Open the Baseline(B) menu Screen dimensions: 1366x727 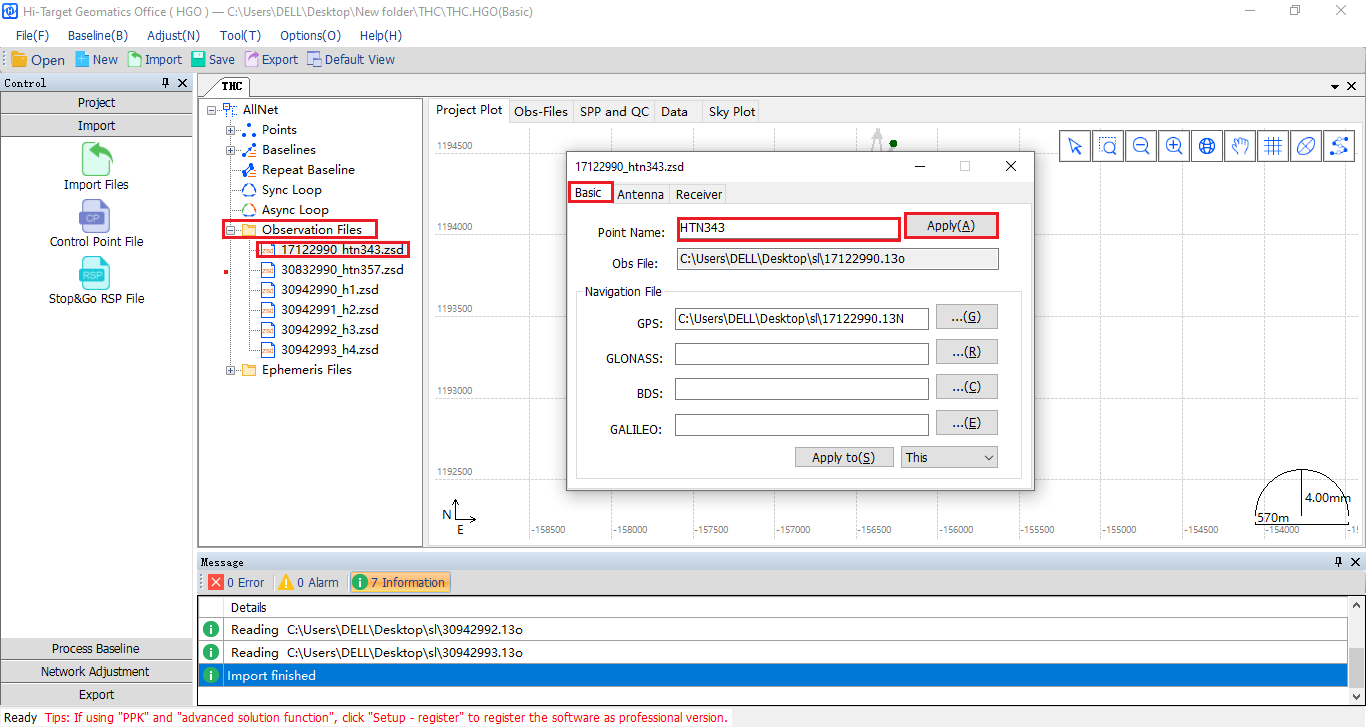click(x=98, y=35)
